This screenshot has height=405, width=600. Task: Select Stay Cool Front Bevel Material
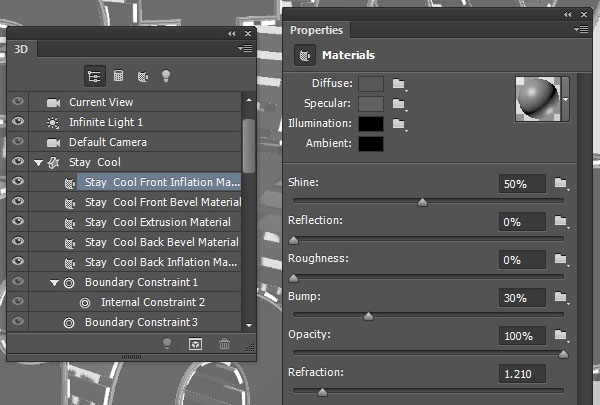point(135,202)
